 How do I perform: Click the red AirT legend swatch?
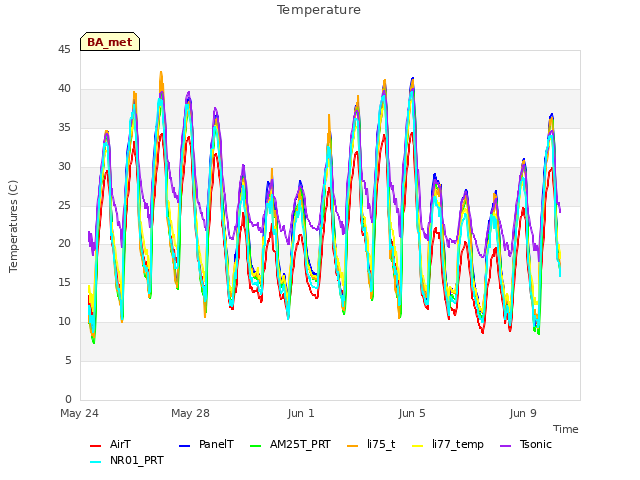tap(95, 446)
